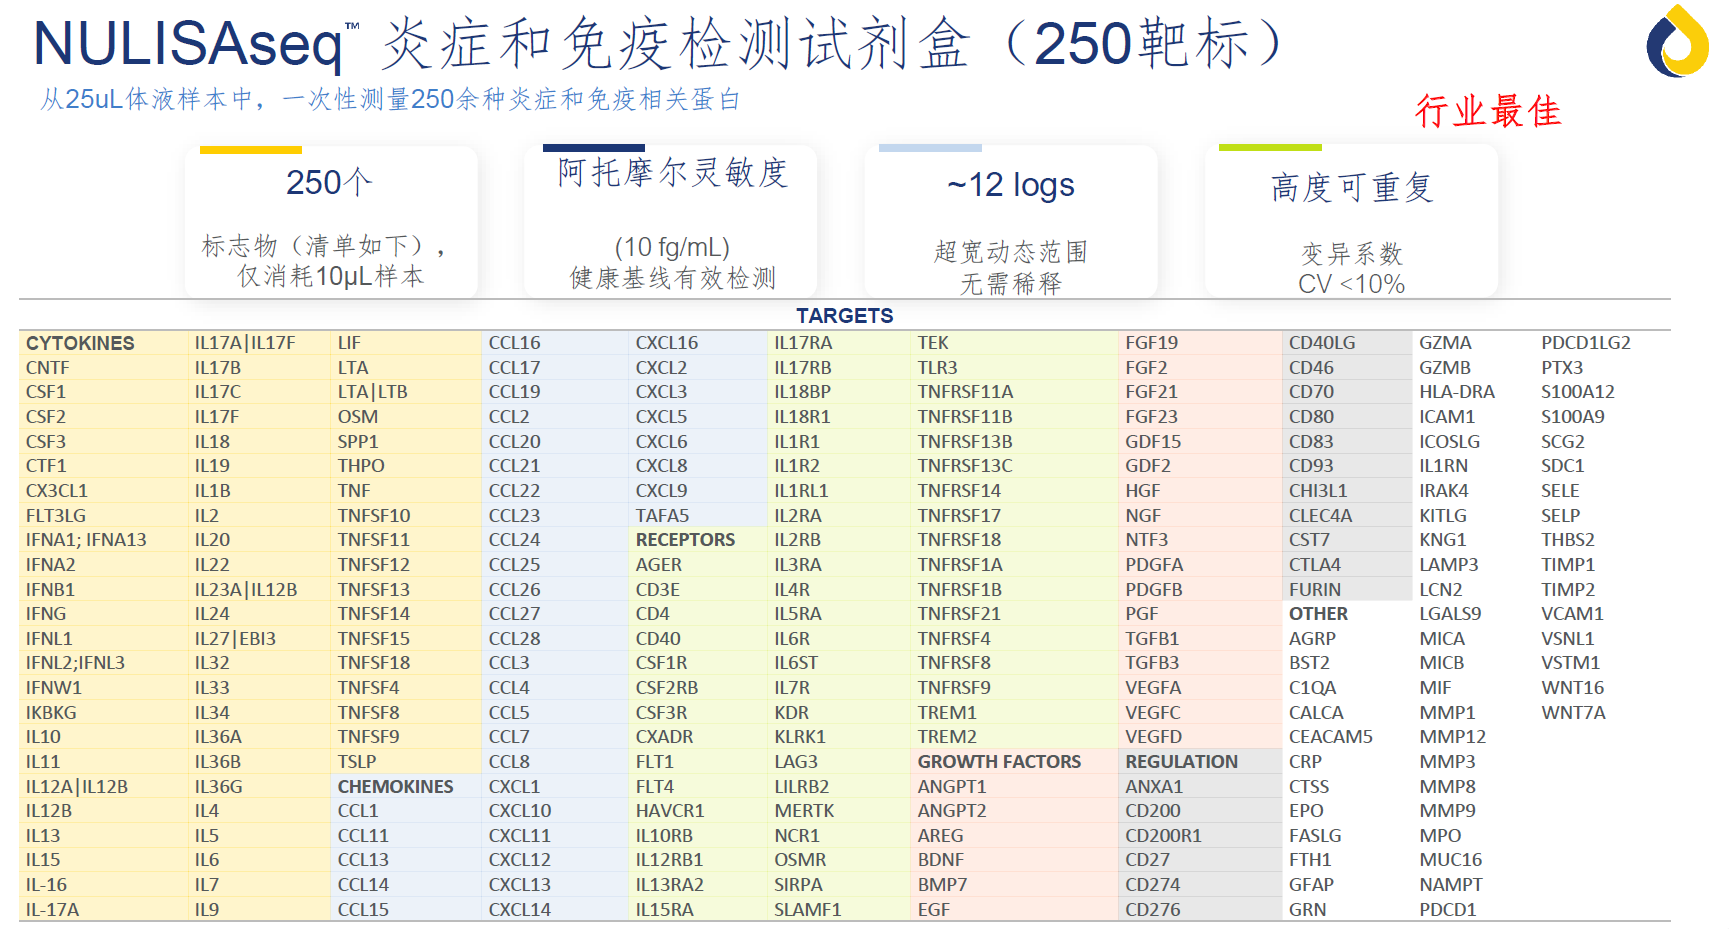Click the CHEMOKINES category header
Screen dimensions: 1729x929
(x=395, y=787)
